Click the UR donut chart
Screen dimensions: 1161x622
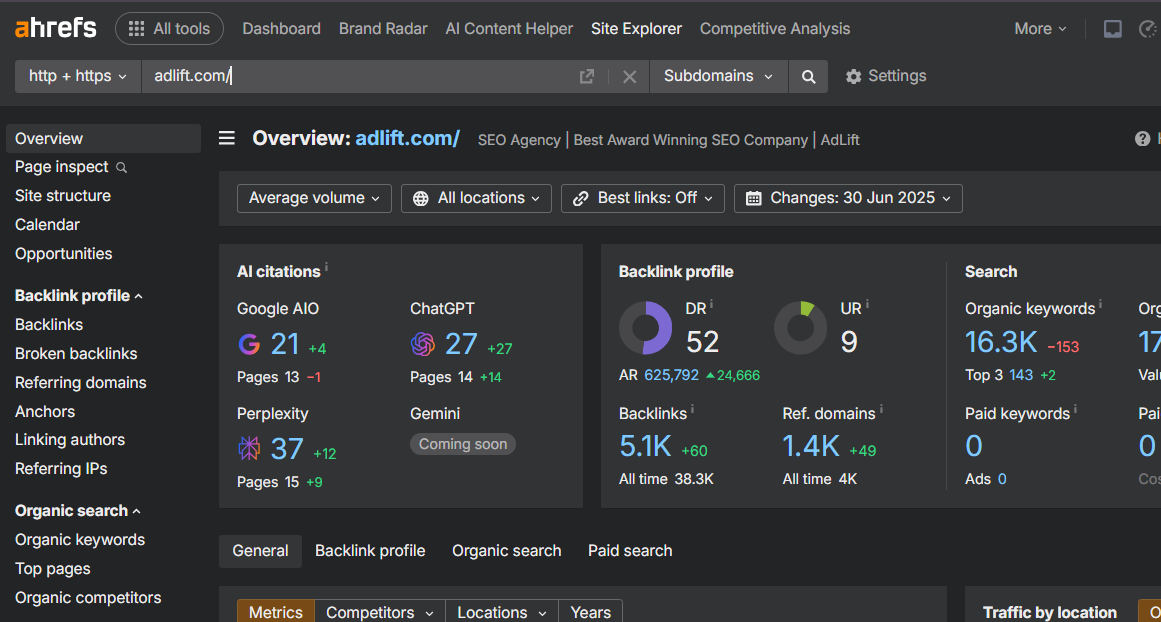800,328
